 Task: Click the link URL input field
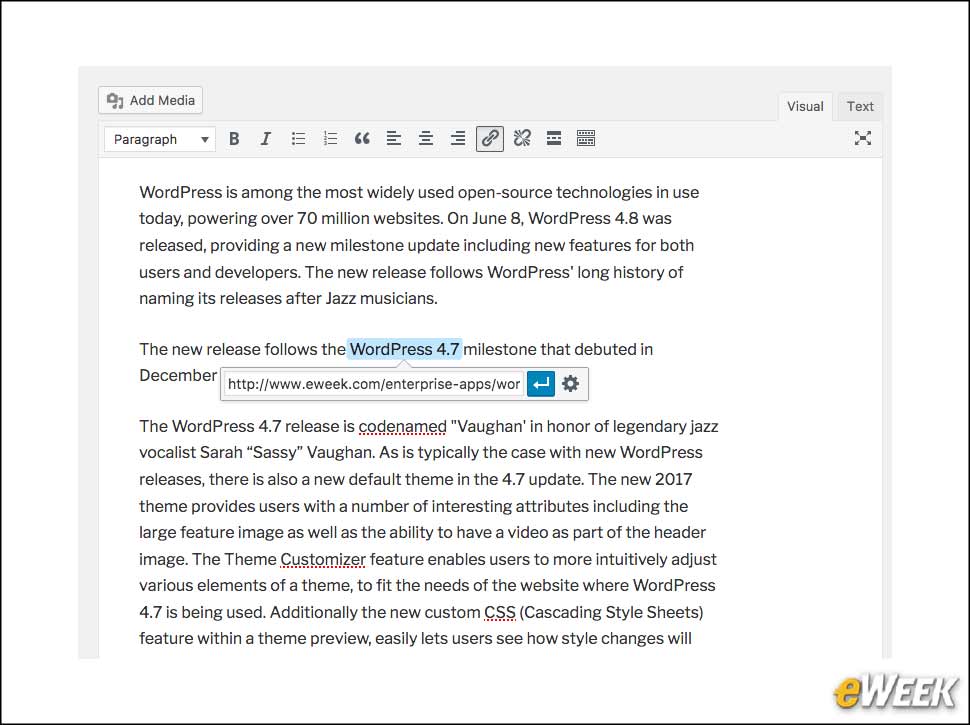point(374,384)
